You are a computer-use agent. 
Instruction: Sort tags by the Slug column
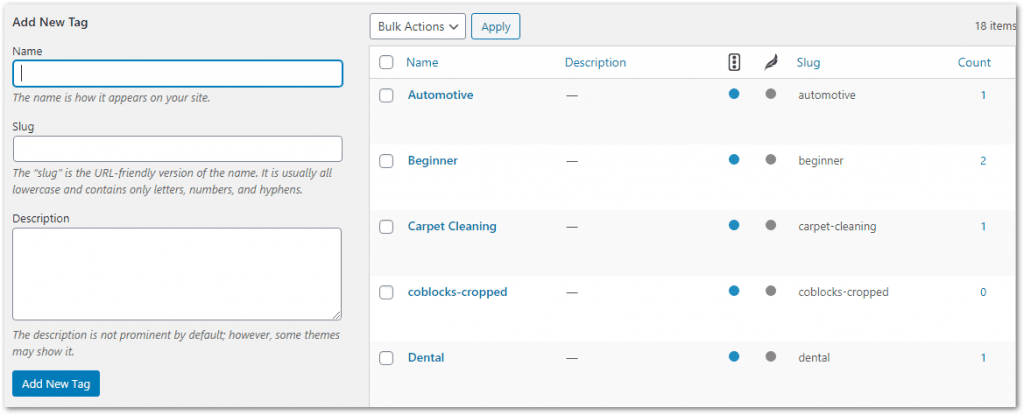point(808,62)
